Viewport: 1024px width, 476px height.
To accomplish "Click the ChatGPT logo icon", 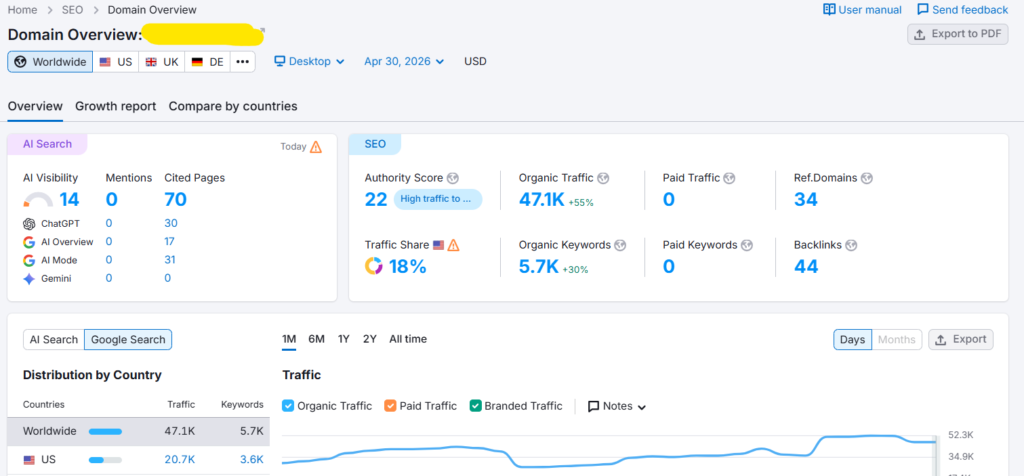I will pos(29,223).
